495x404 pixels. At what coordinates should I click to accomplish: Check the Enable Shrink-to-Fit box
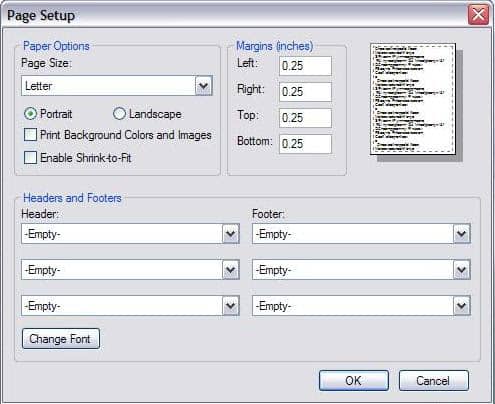(30, 158)
